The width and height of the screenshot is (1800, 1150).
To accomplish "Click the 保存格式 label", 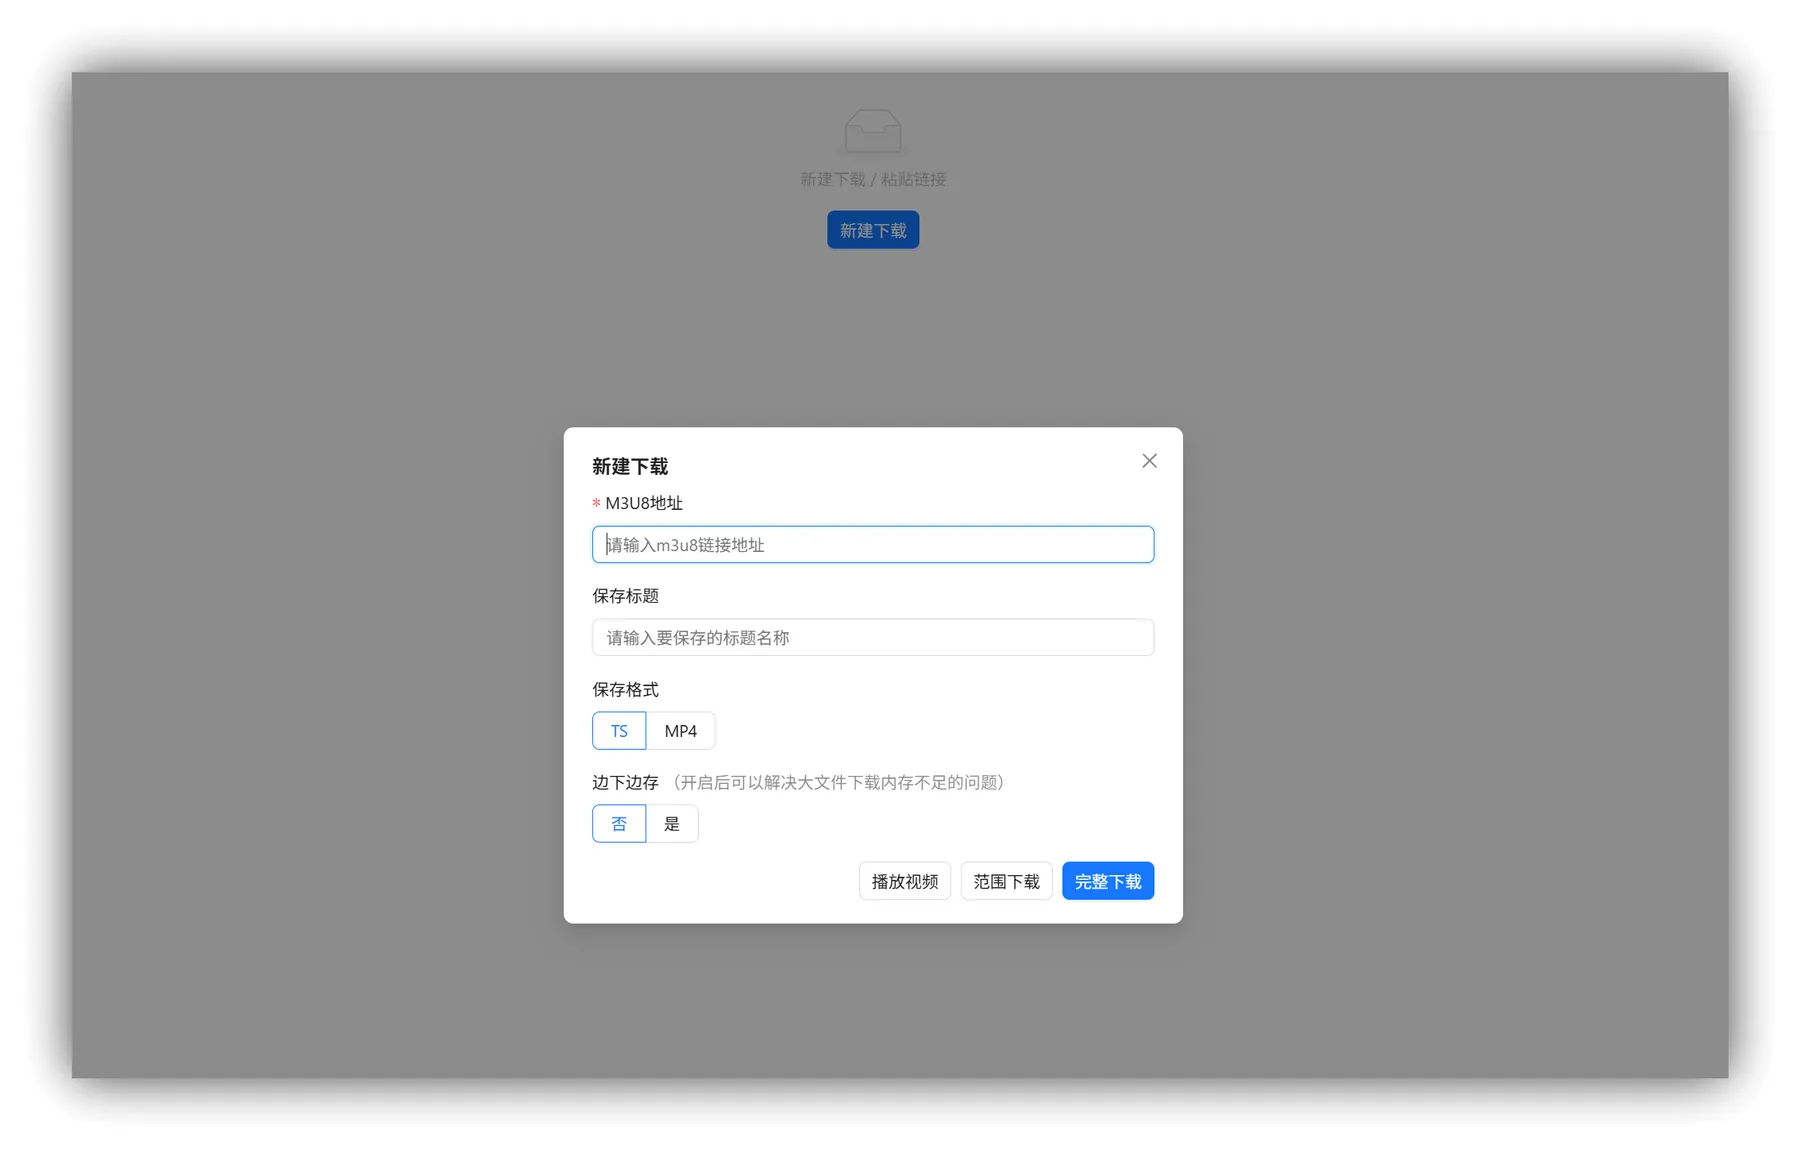I will click(x=625, y=690).
